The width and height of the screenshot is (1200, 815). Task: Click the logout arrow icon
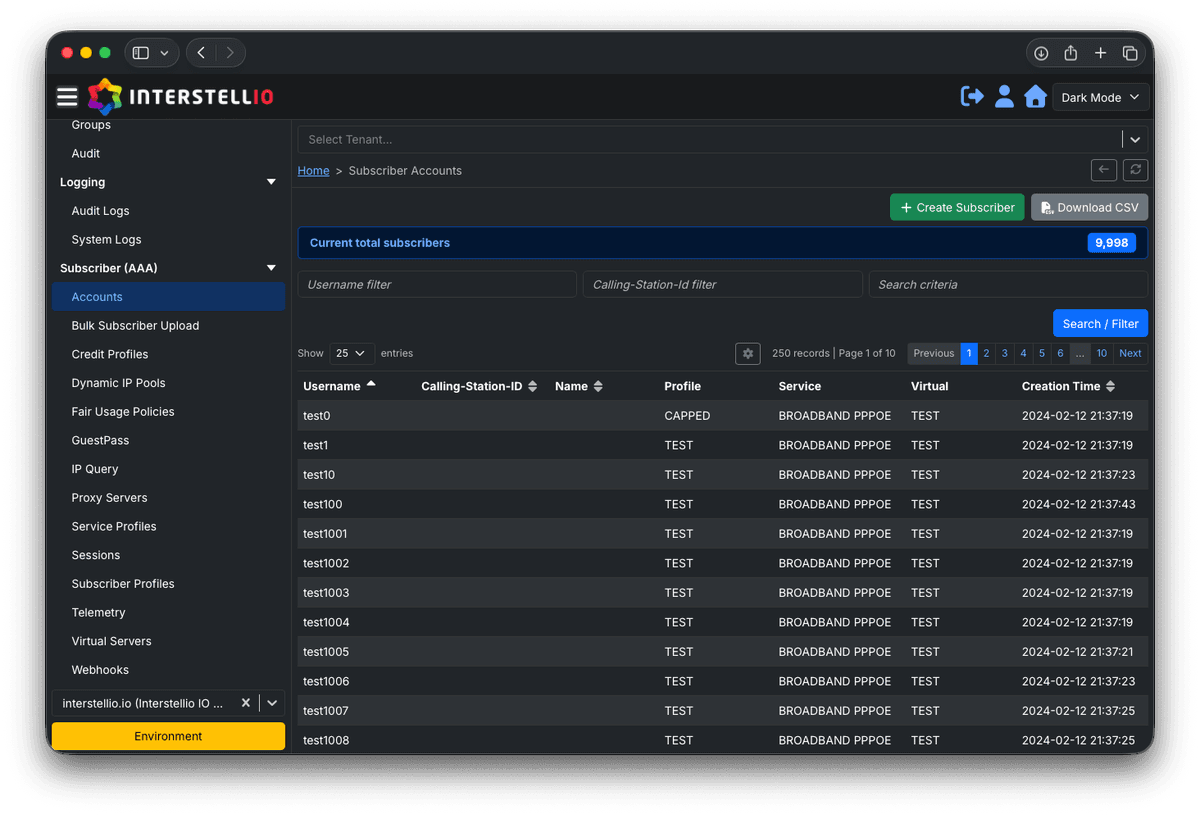pyautogui.click(x=972, y=97)
